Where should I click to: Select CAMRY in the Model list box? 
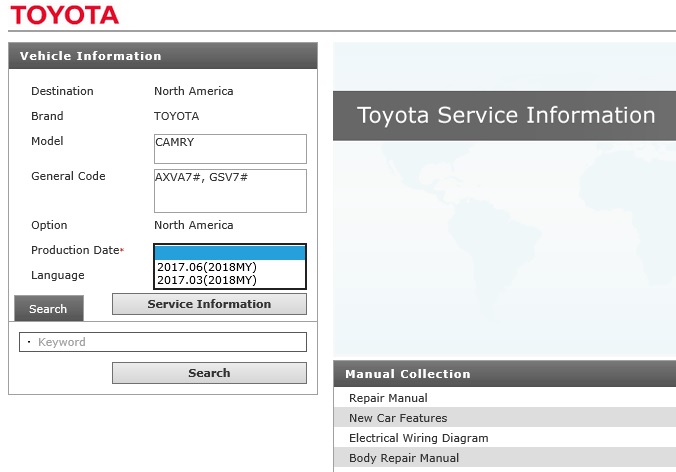(175, 142)
